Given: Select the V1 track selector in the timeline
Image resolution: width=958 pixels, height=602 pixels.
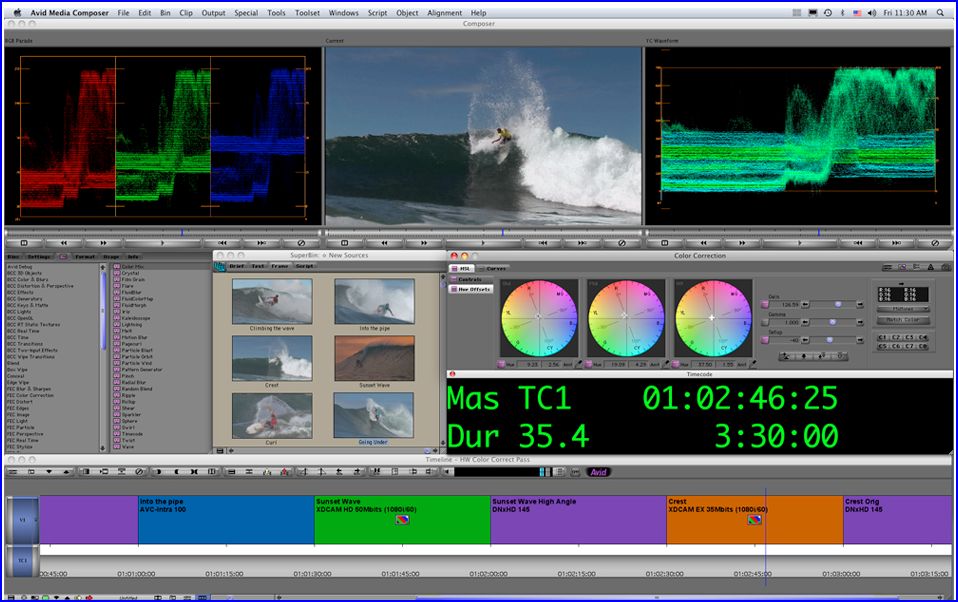Looking at the screenshot, I should (23, 520).
